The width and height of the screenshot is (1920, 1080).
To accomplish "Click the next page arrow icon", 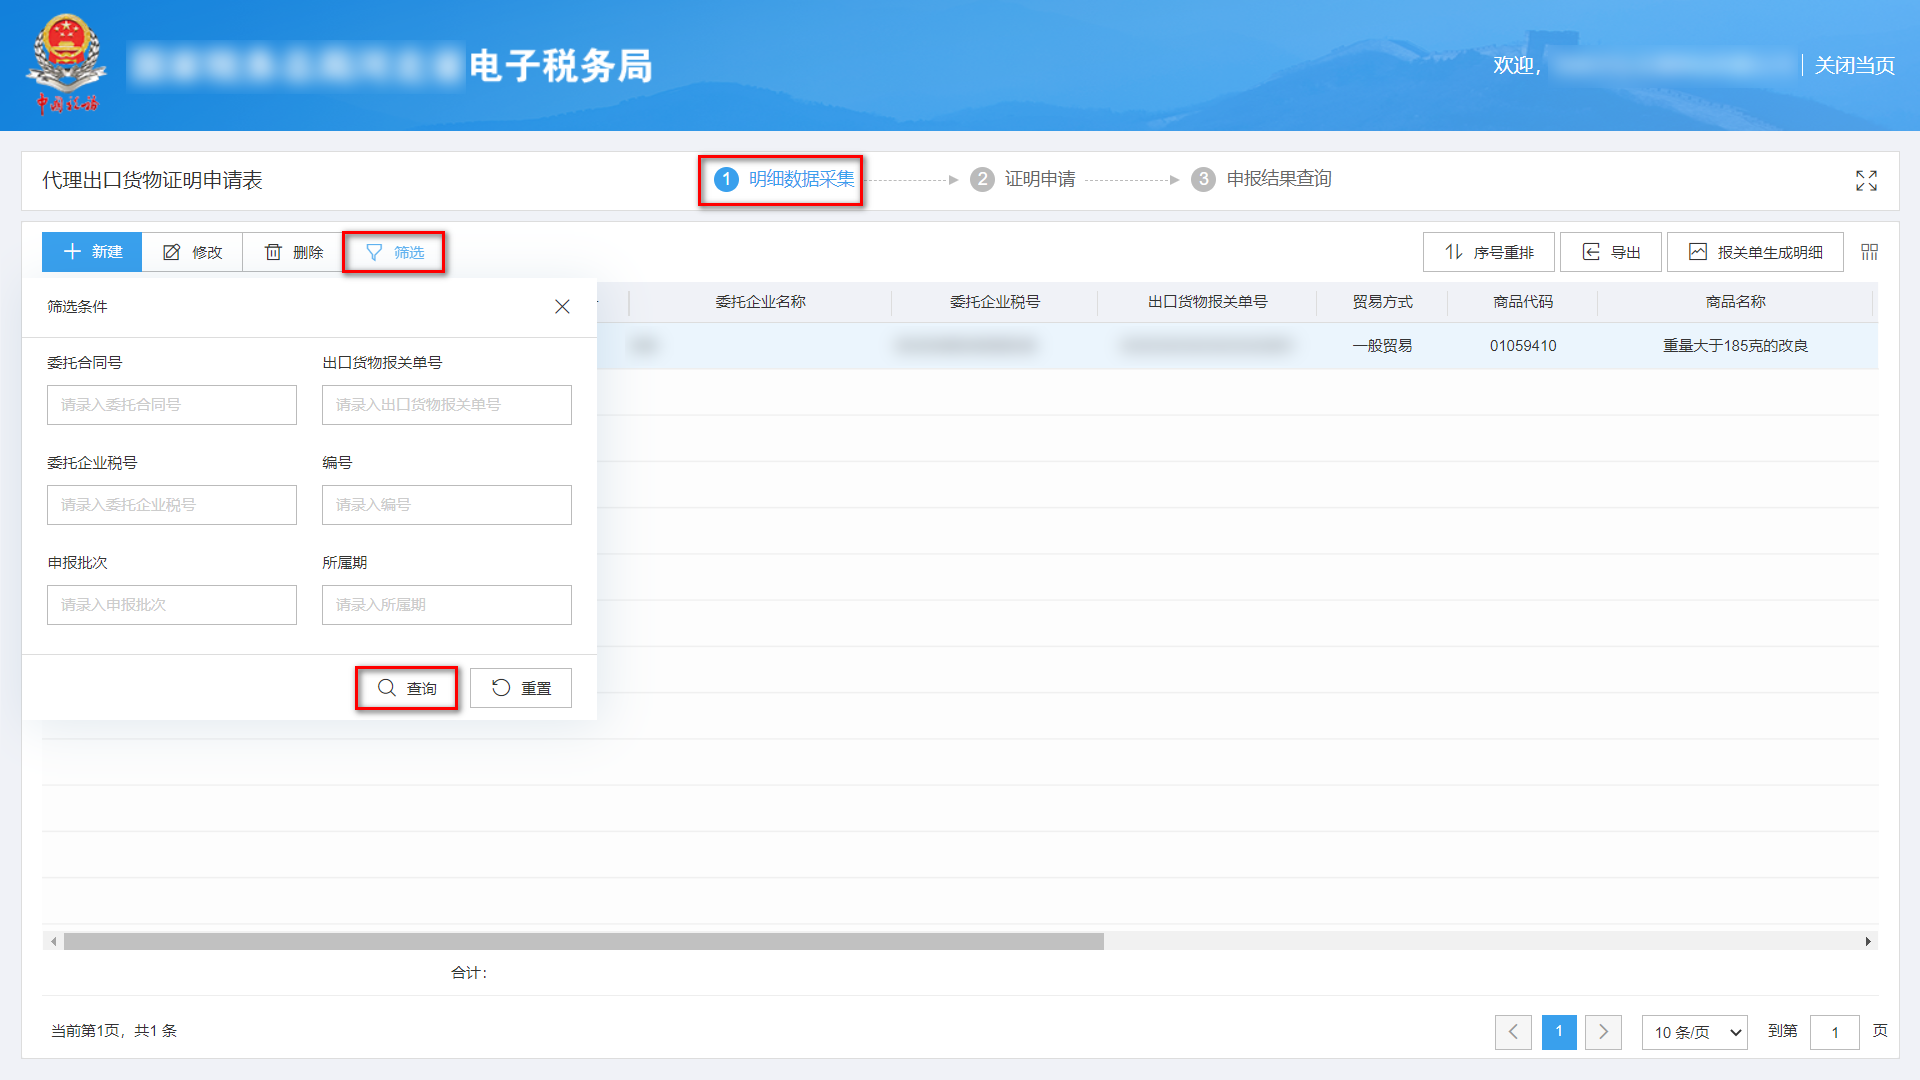I will (x=1603, y=1032).
